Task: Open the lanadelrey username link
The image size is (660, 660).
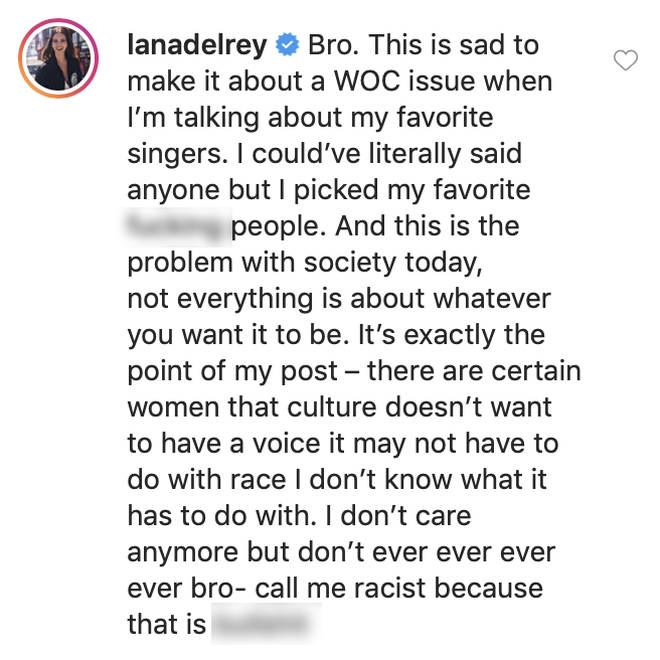Action: [x=197, y=45]
